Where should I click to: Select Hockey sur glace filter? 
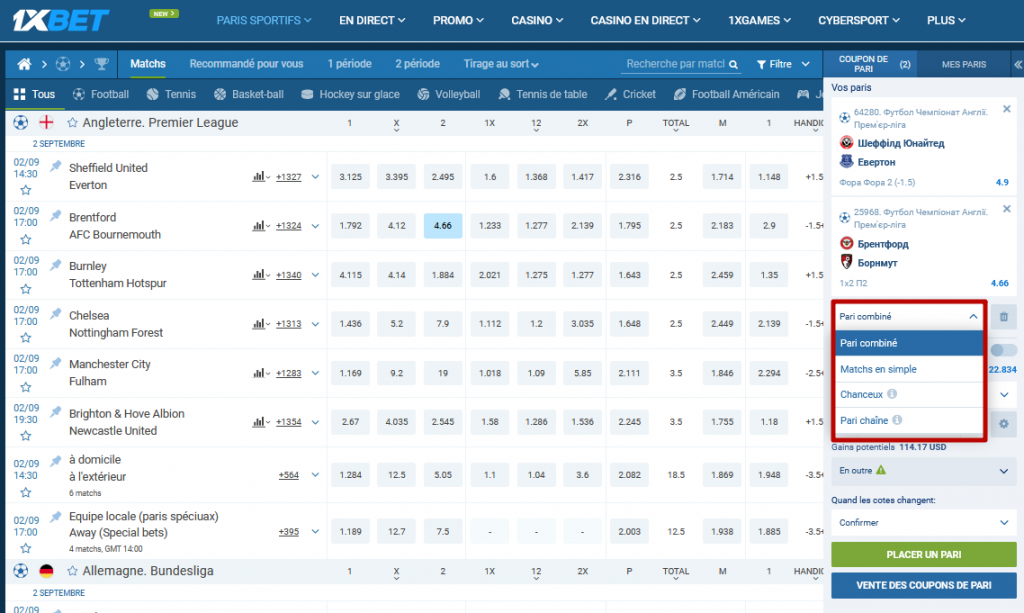[350, 94]
